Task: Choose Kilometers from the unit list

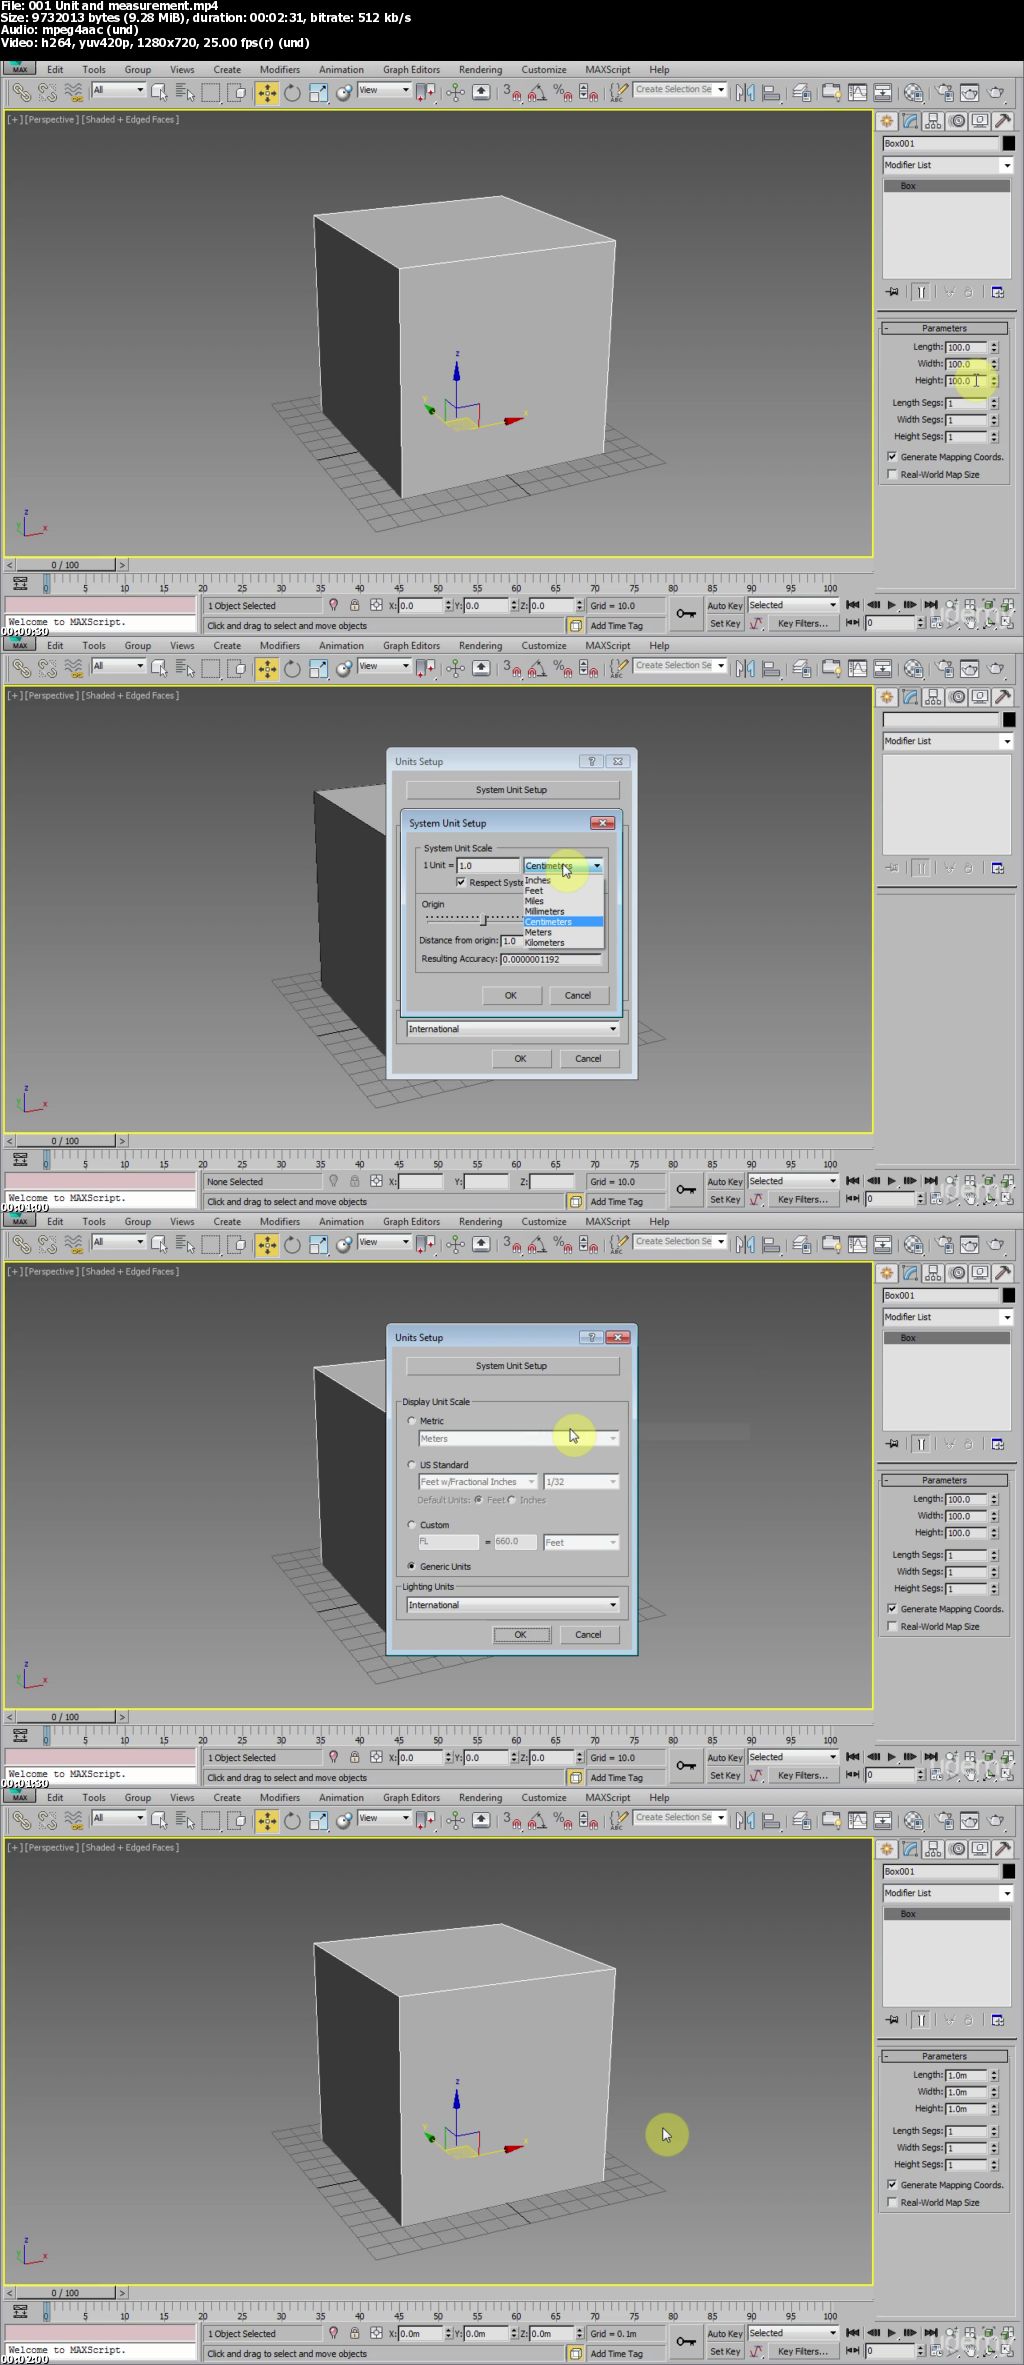Action: (563, 942)
